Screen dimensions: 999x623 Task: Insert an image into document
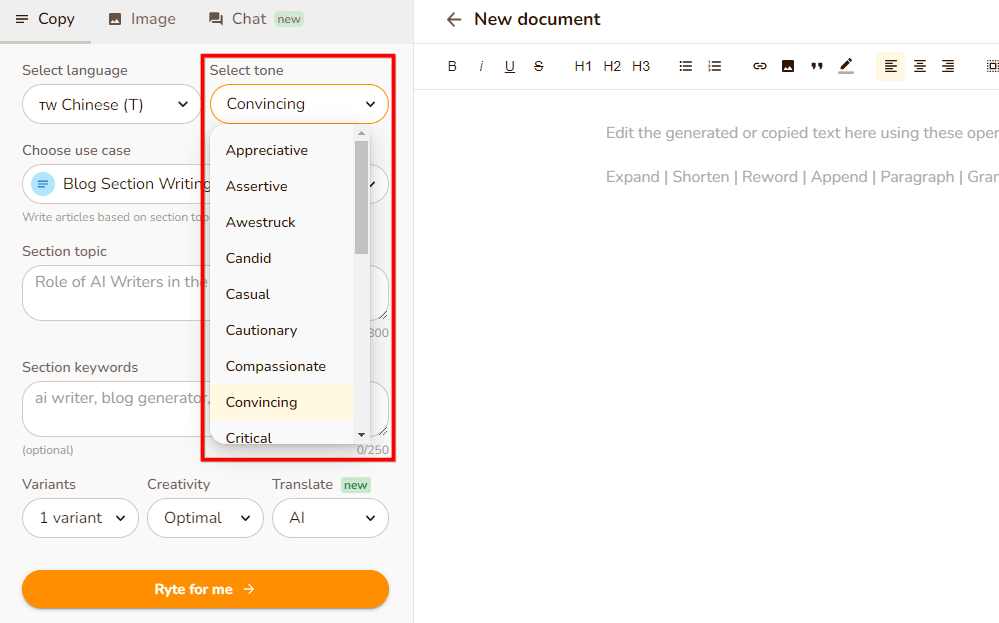[x=788, y=66]
